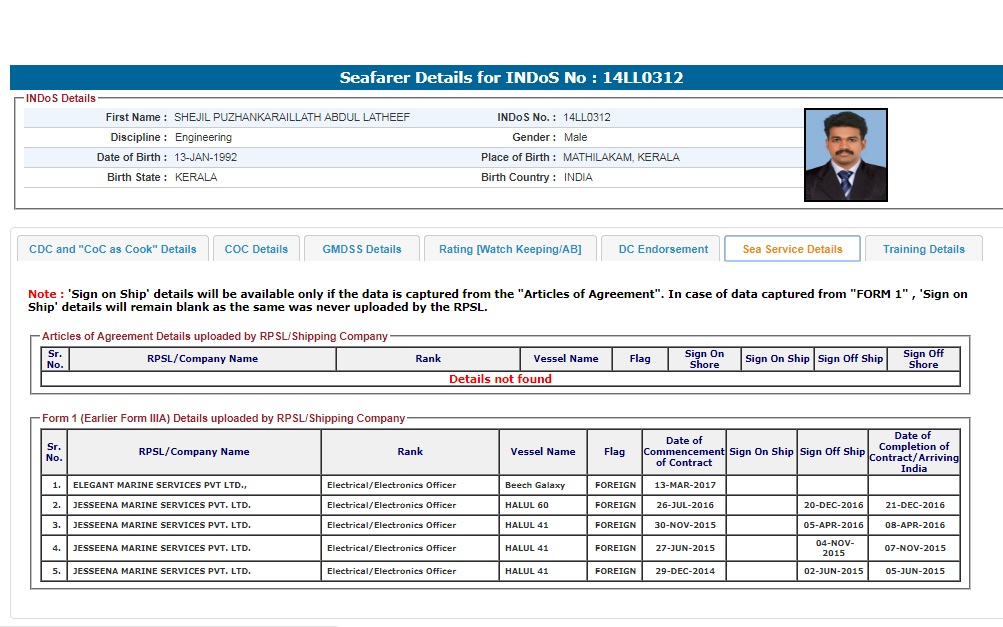Click the vessel name HALUL 60
The image size is (1003, 627).
[526, 505]
